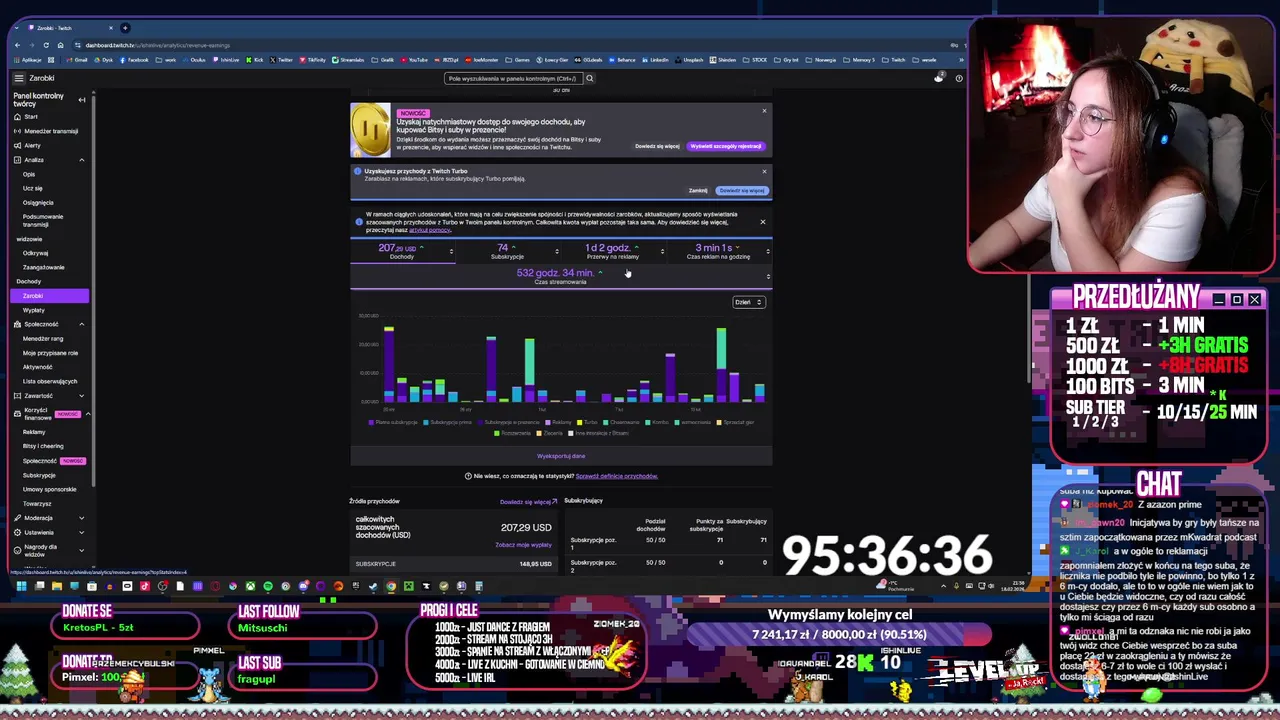Toggle Reklamy series in chart legend
1280x720 pixels.
tap(559, 422)
